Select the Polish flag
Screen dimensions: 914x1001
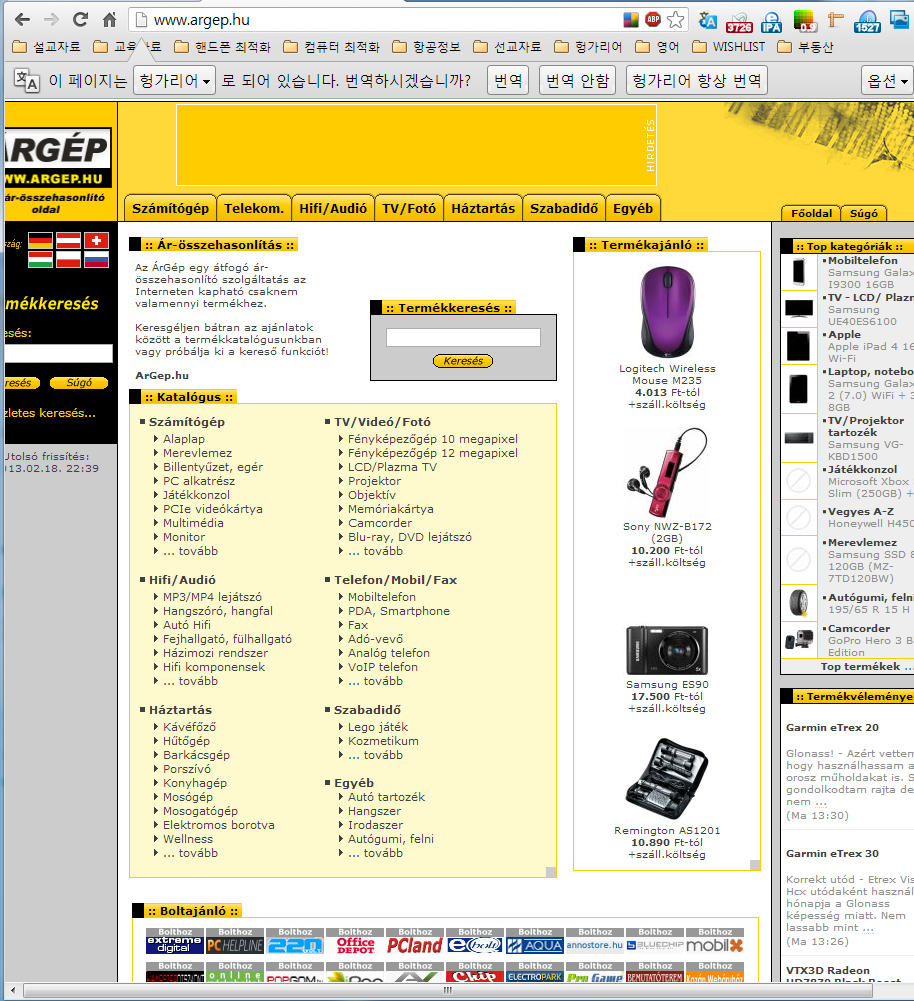coord(68,260)
